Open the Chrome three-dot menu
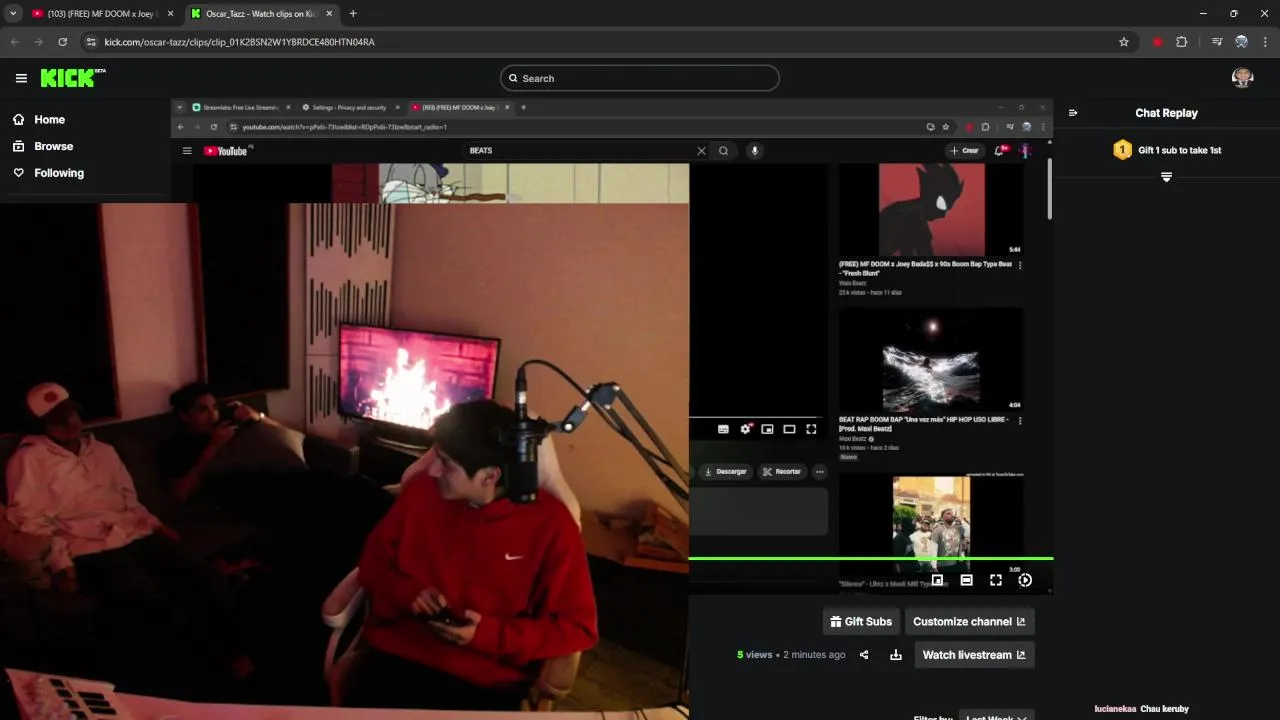Image resolution: width=1280 pixels, height=720 pixels. pyautogui.click(x=1265, y=42)
